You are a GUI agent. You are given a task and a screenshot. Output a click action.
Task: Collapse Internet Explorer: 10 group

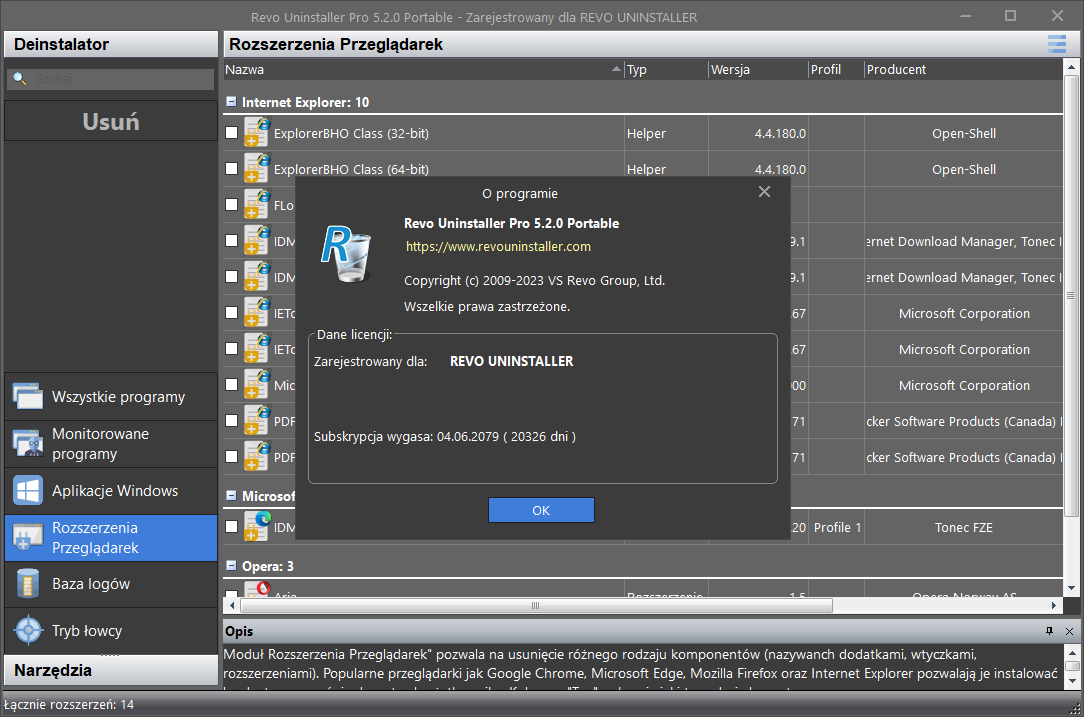tap(232, 102)
